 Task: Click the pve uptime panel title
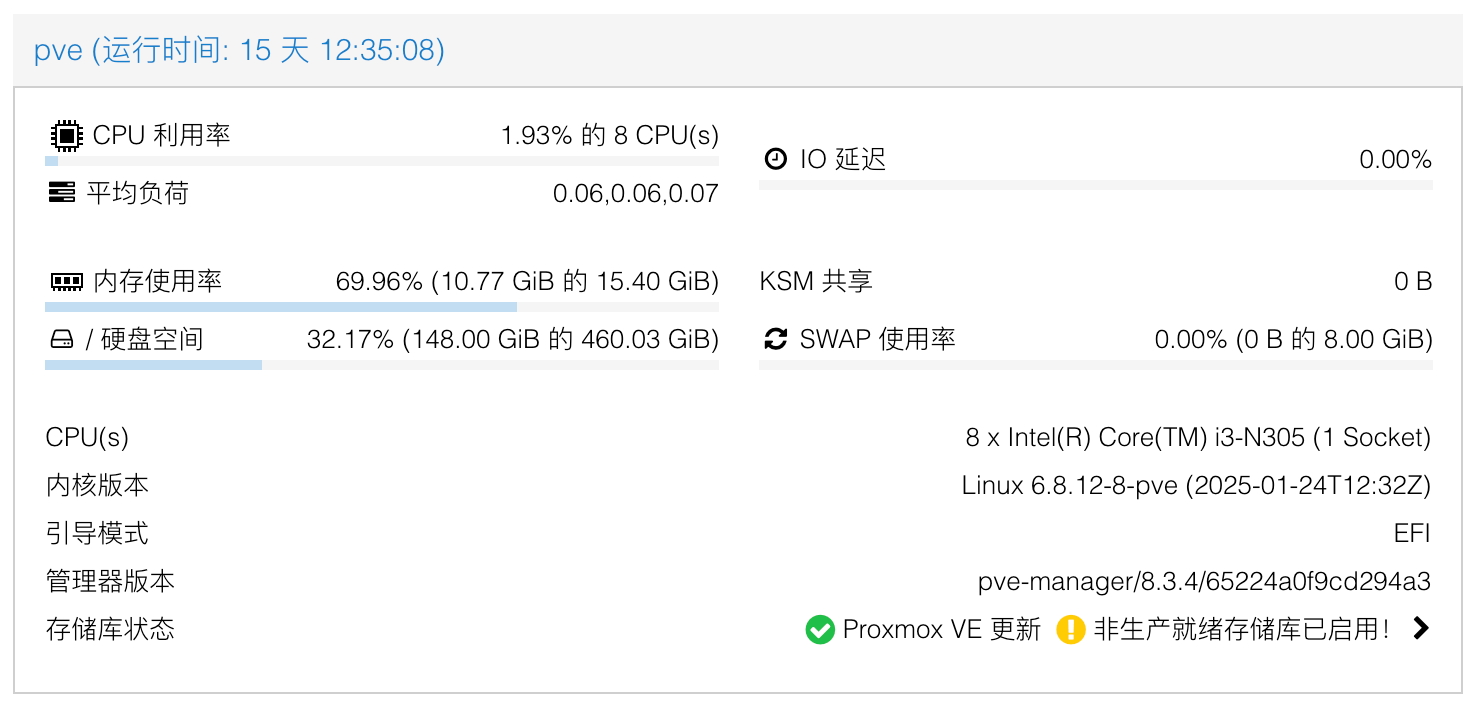tap(240, 50)
